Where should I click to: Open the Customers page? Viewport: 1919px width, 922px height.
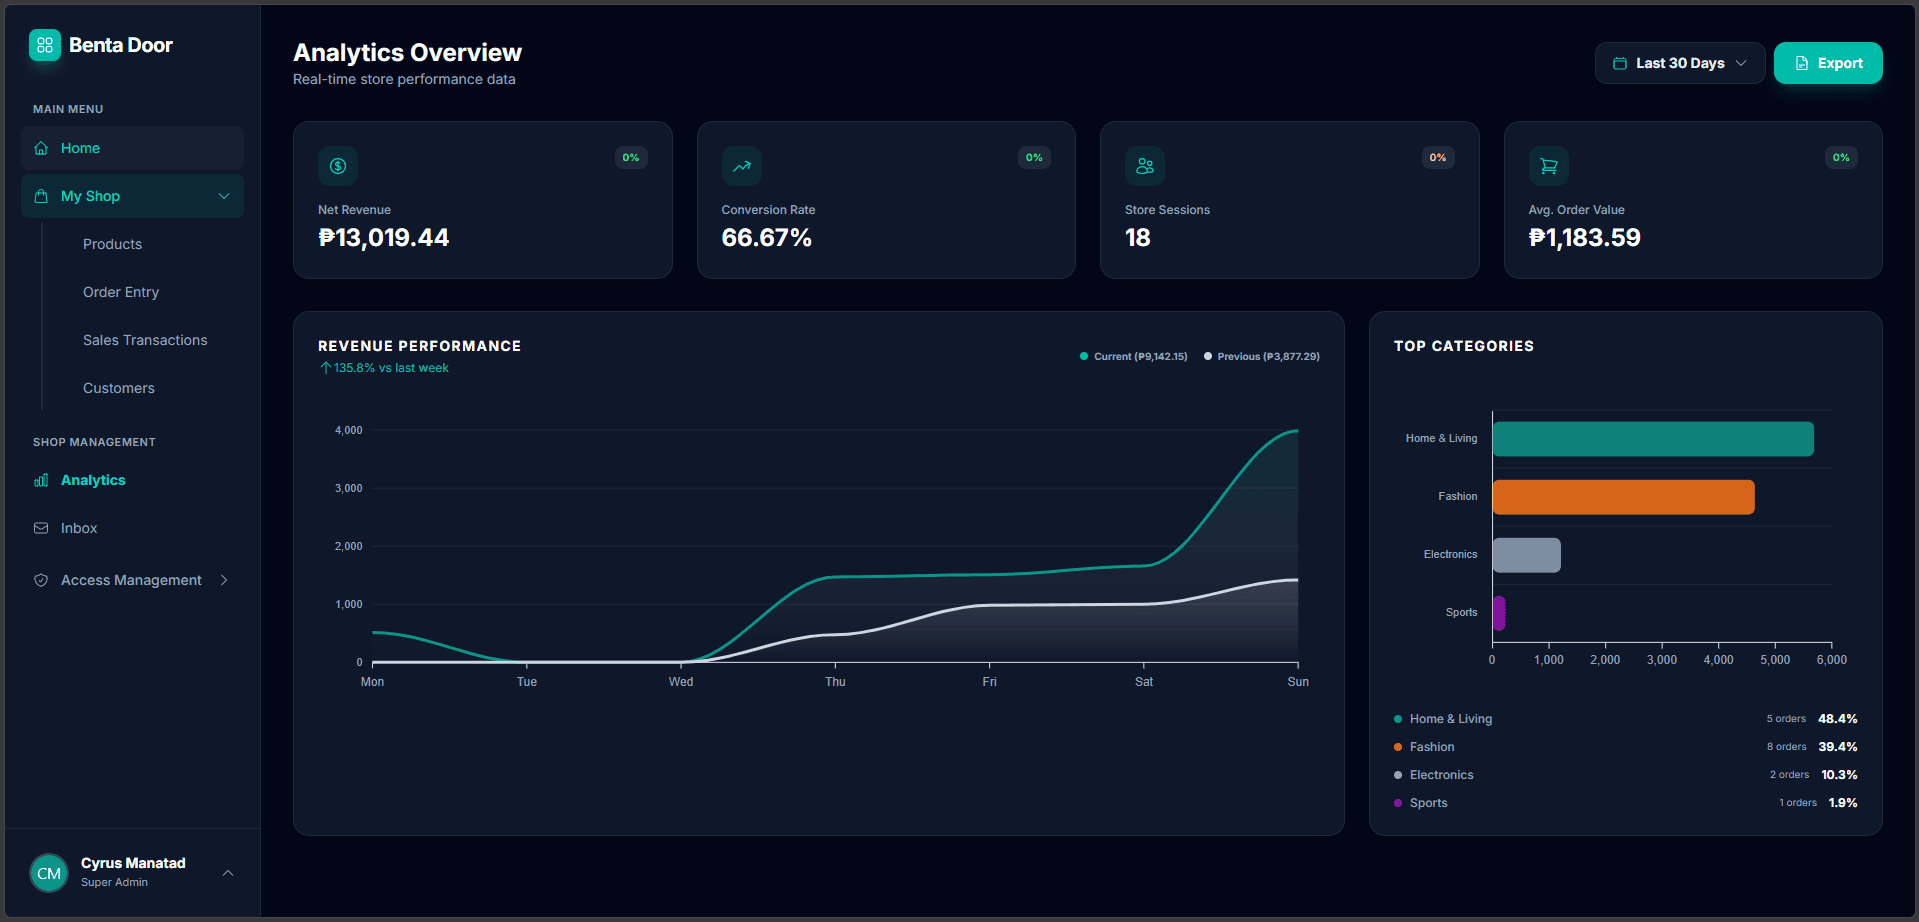tap(119, 388)
